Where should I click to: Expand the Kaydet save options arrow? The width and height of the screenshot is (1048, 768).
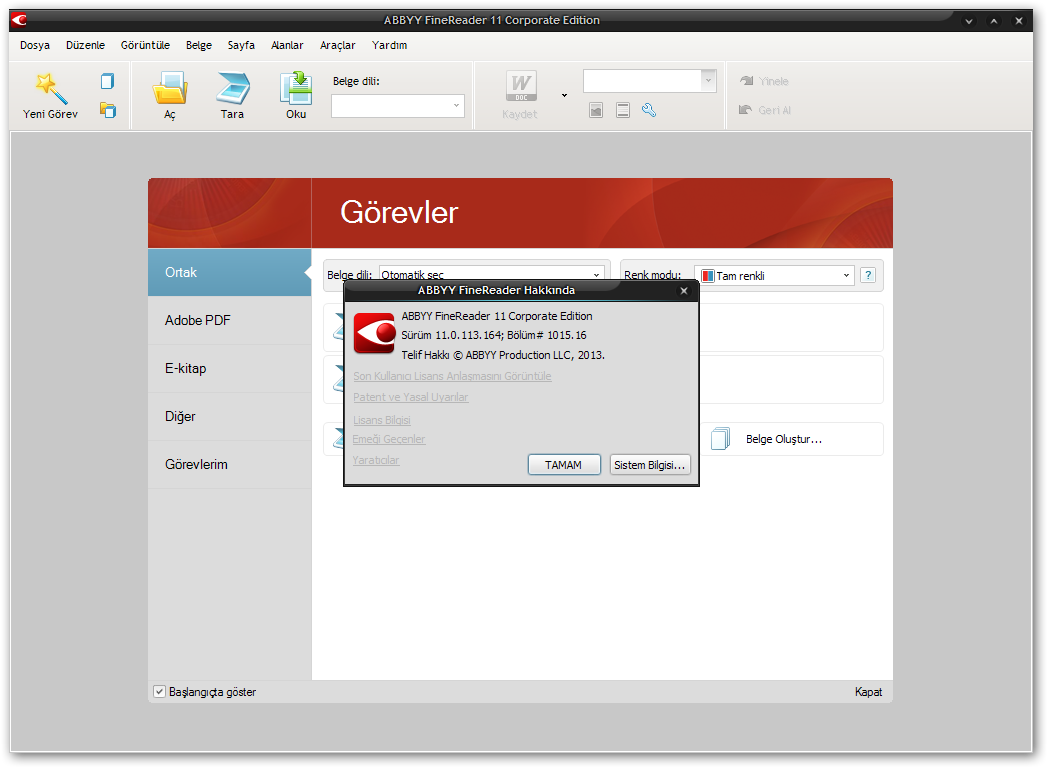pos(564,95)
